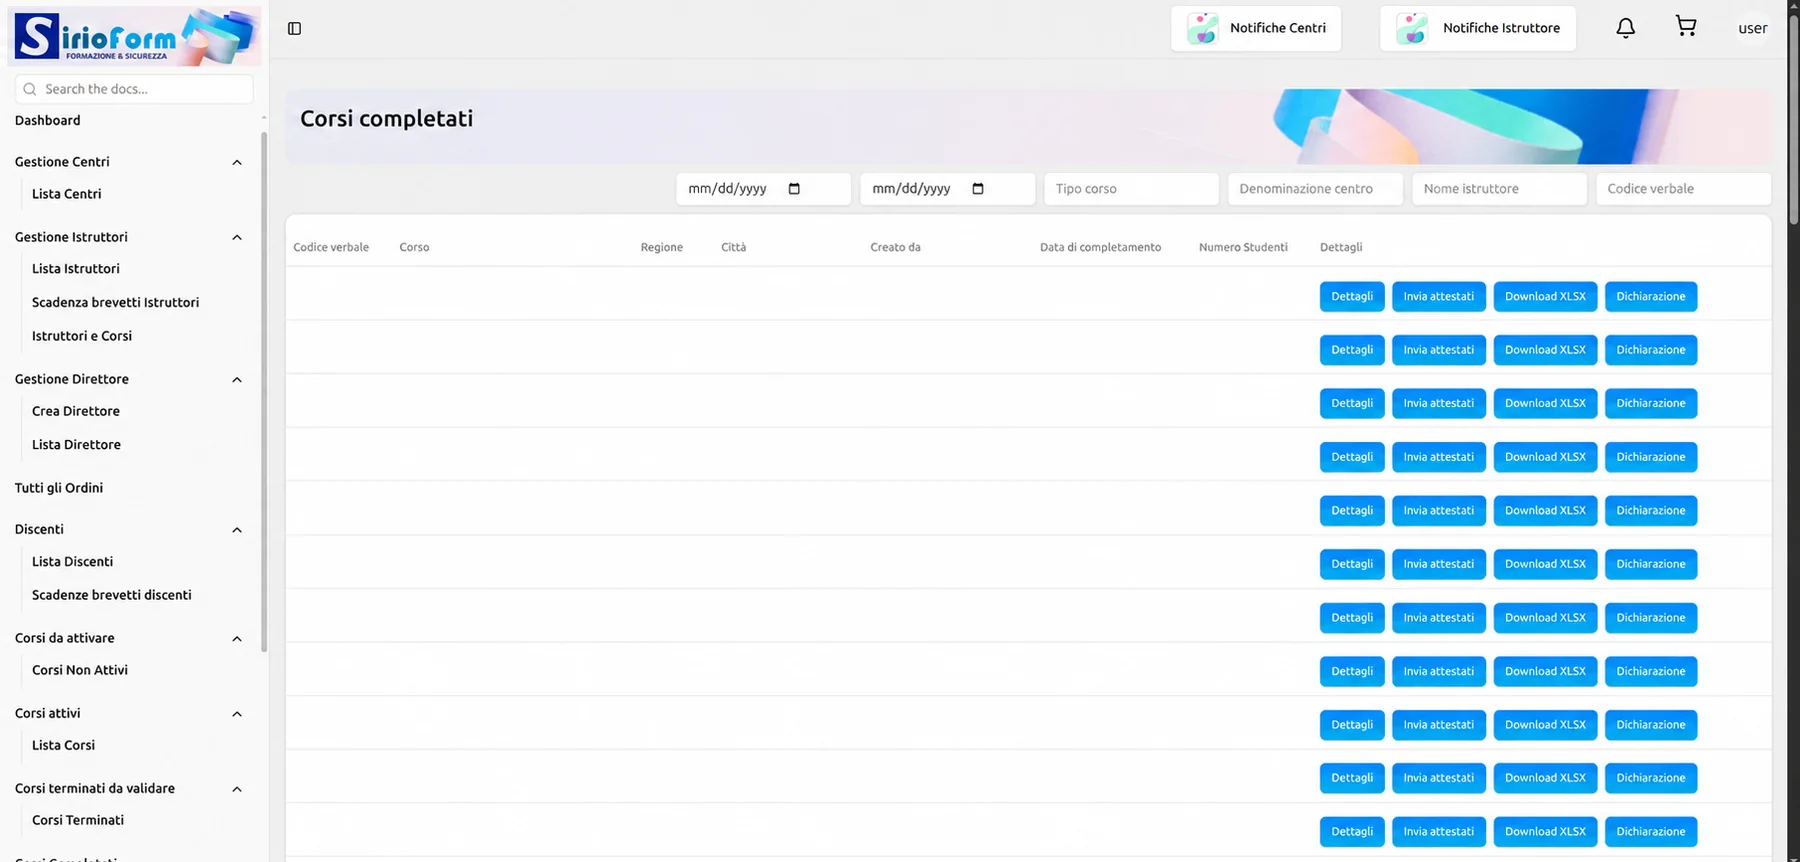Open Lista Discenti
Image resolution: width=1800 pixels, height=862 pixels.
[x=73, y=562]
